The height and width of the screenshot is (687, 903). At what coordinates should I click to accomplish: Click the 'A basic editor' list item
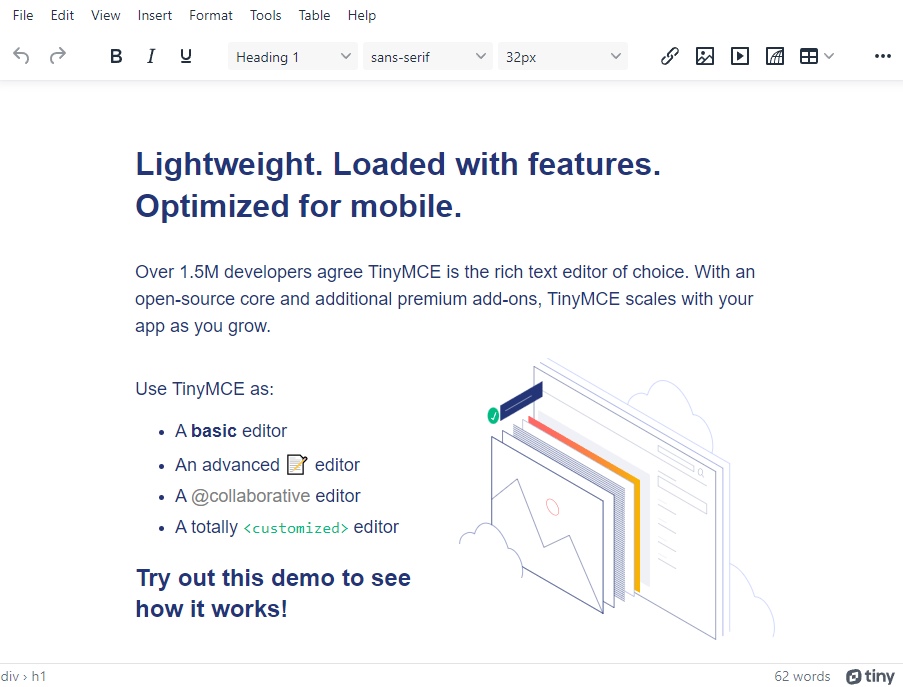[231, 431]
